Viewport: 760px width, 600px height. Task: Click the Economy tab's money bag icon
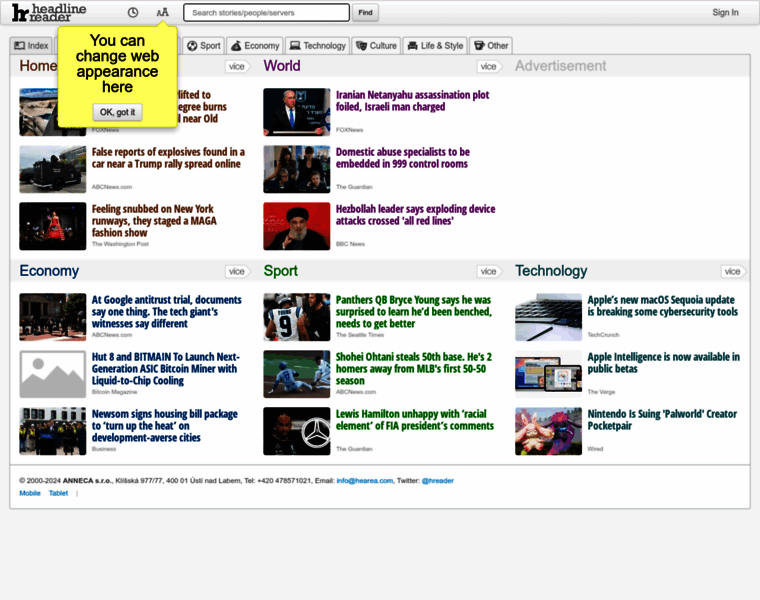tap(236, 46)
